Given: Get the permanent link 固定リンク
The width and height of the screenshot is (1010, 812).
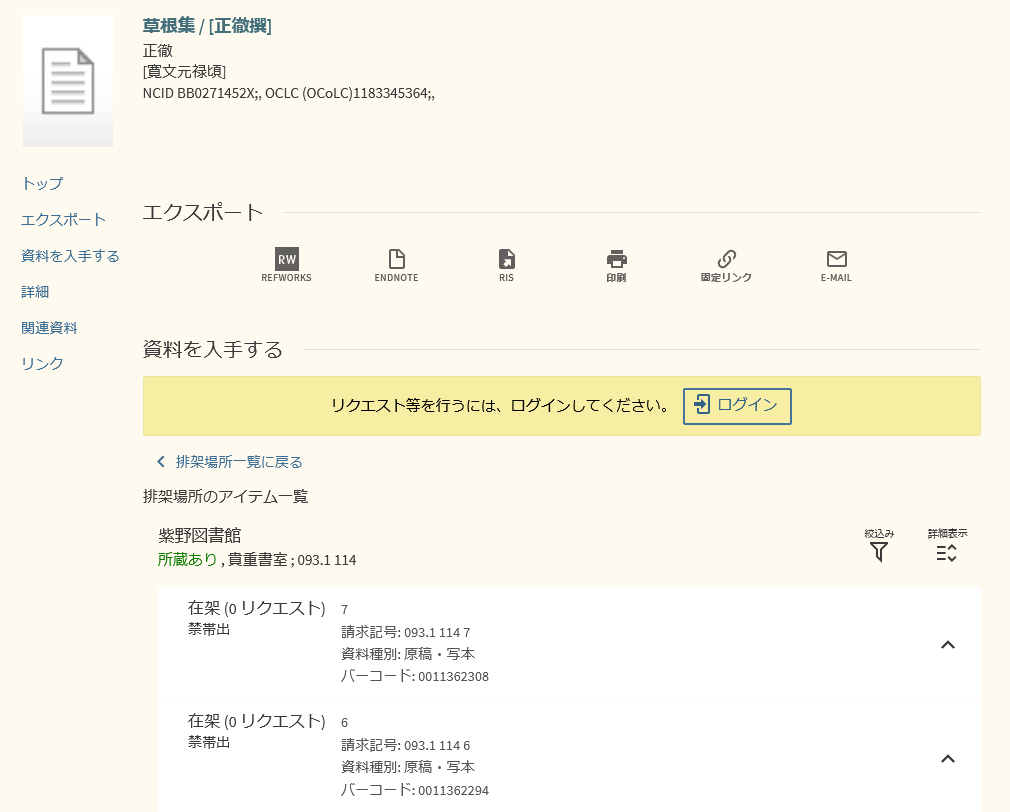Looking at the screenshot, I should tap(726, 265).
